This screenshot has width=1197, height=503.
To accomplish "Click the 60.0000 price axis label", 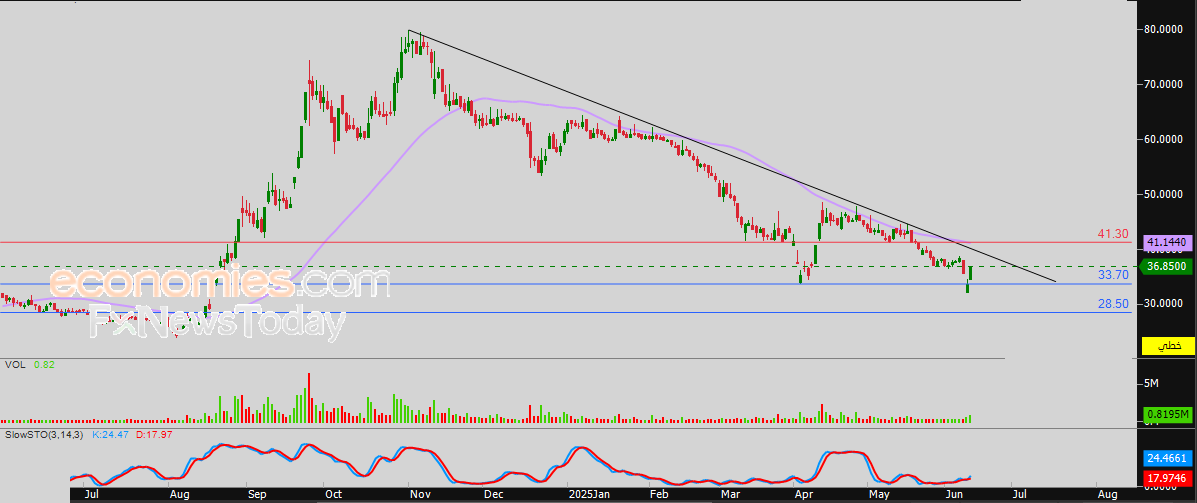I will pos(1163,139).
